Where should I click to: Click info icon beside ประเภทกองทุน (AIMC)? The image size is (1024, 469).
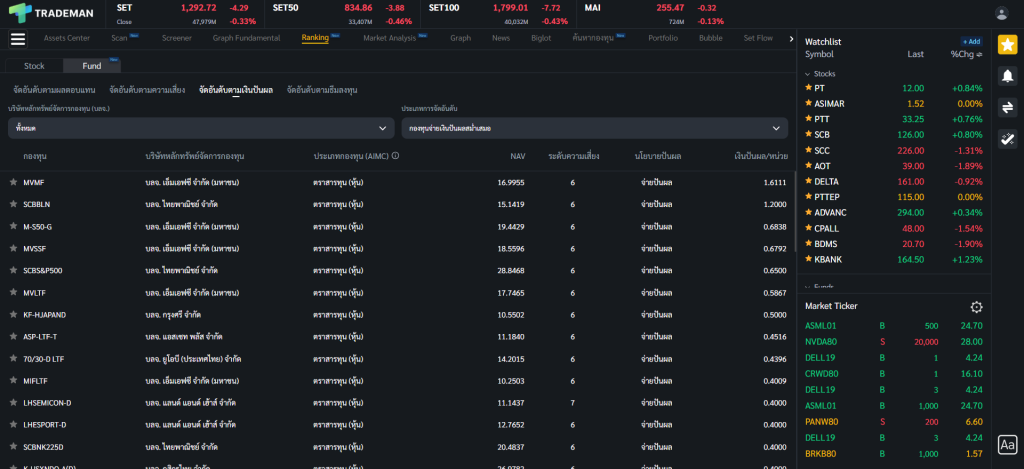[396, 156]
